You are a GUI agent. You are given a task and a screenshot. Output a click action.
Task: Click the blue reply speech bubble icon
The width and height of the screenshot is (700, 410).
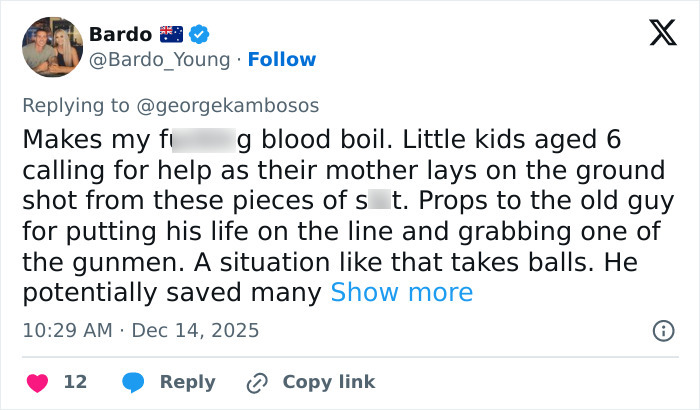pyautogui.click(x=133, y=382)
